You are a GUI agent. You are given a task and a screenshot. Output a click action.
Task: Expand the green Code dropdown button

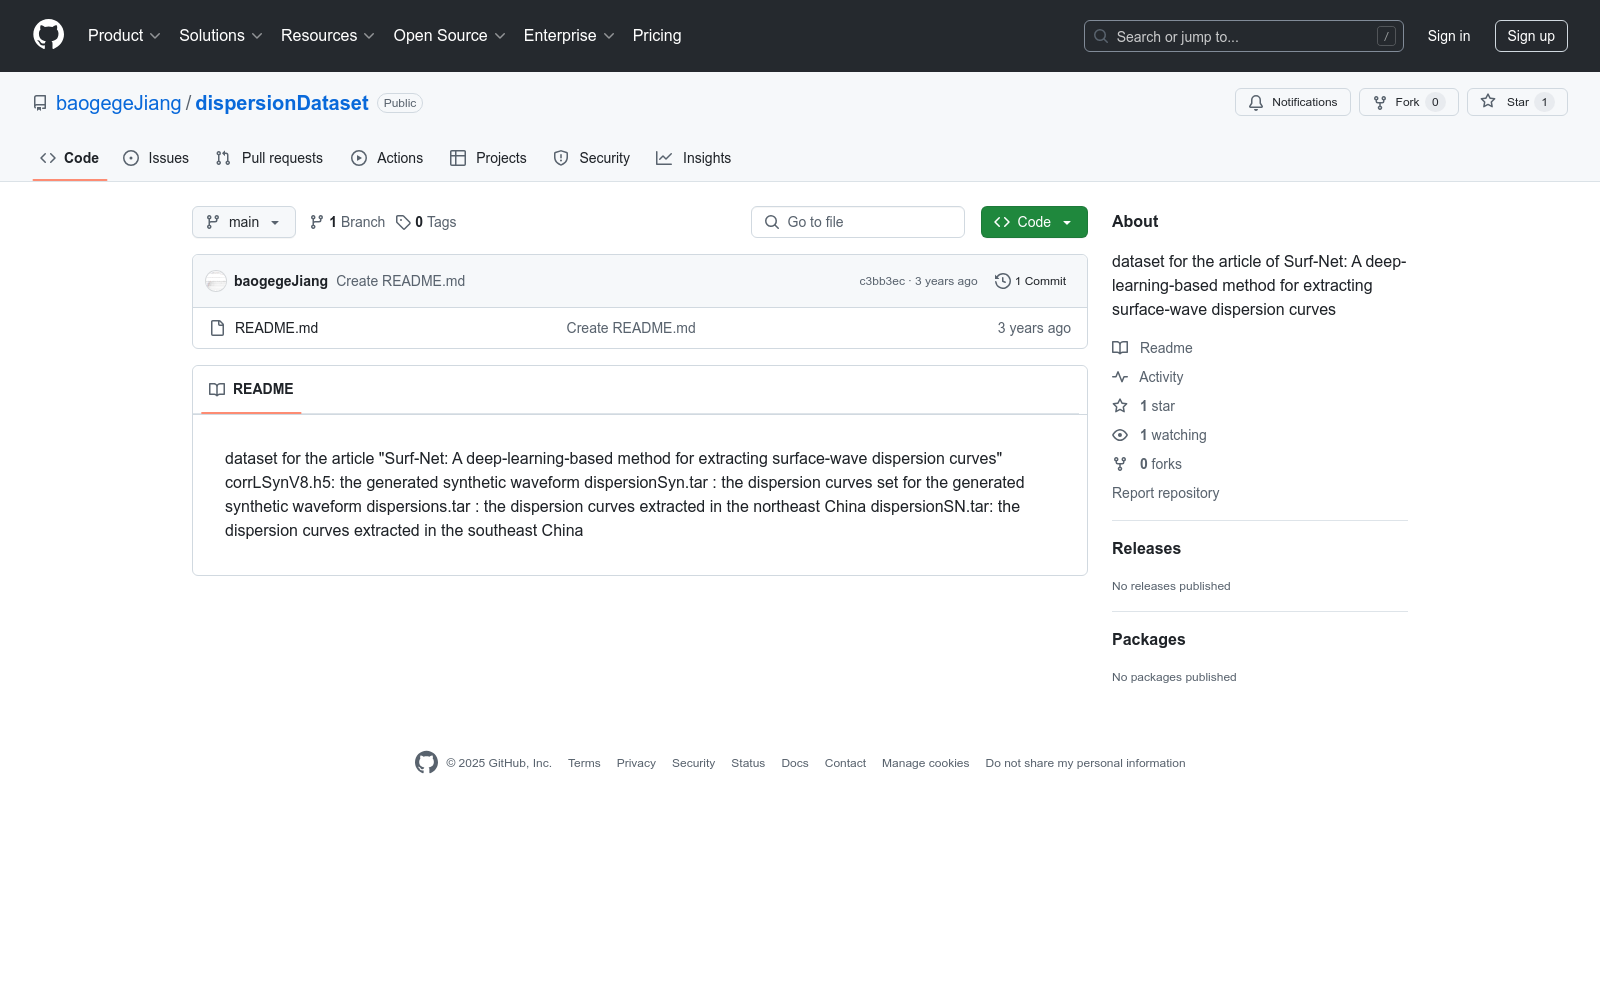pos(1034,222)
